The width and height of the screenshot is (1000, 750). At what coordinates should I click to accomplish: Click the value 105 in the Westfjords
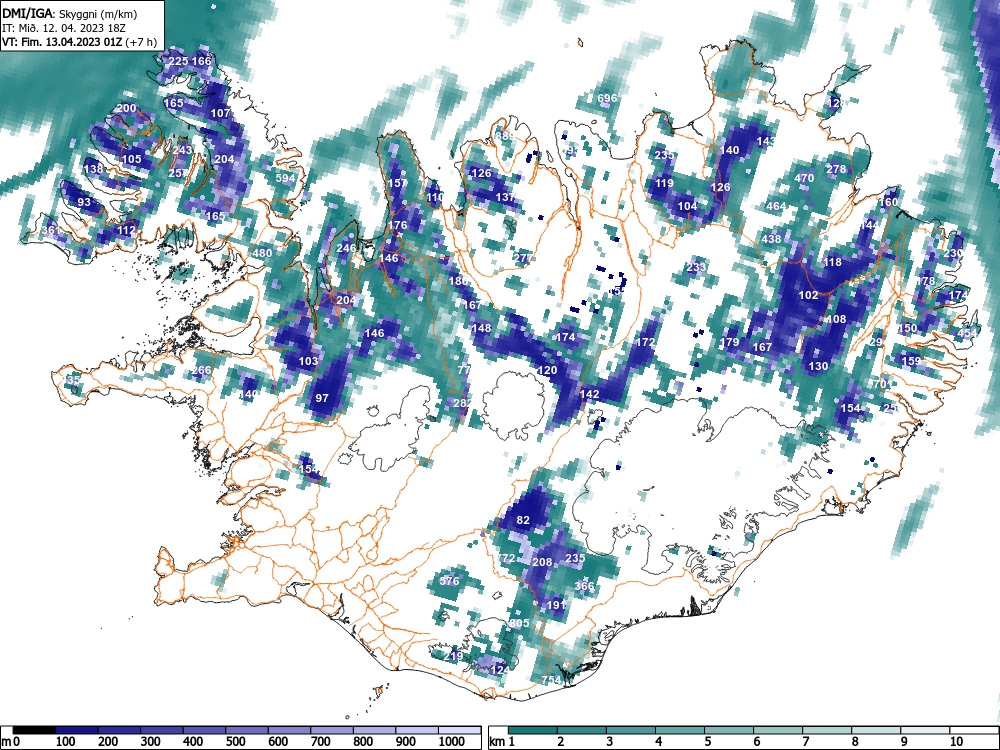click(131, 159)
